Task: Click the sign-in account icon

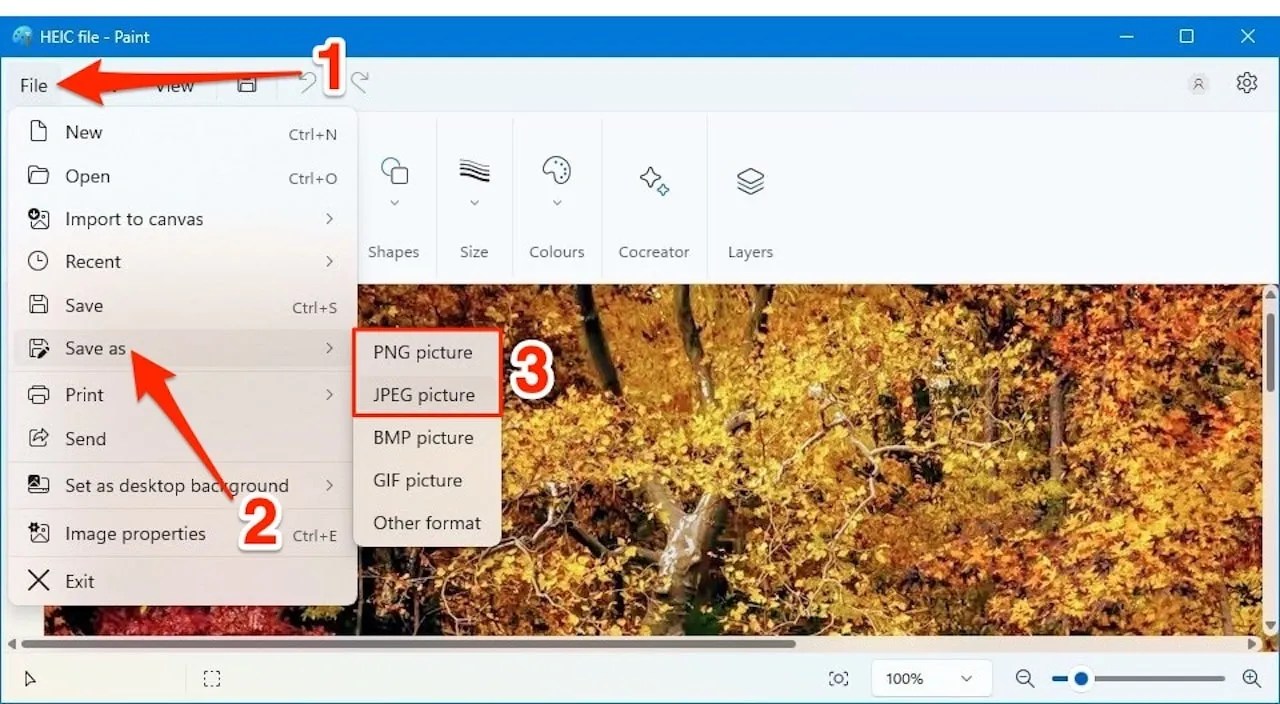Action: [1198, 84]
